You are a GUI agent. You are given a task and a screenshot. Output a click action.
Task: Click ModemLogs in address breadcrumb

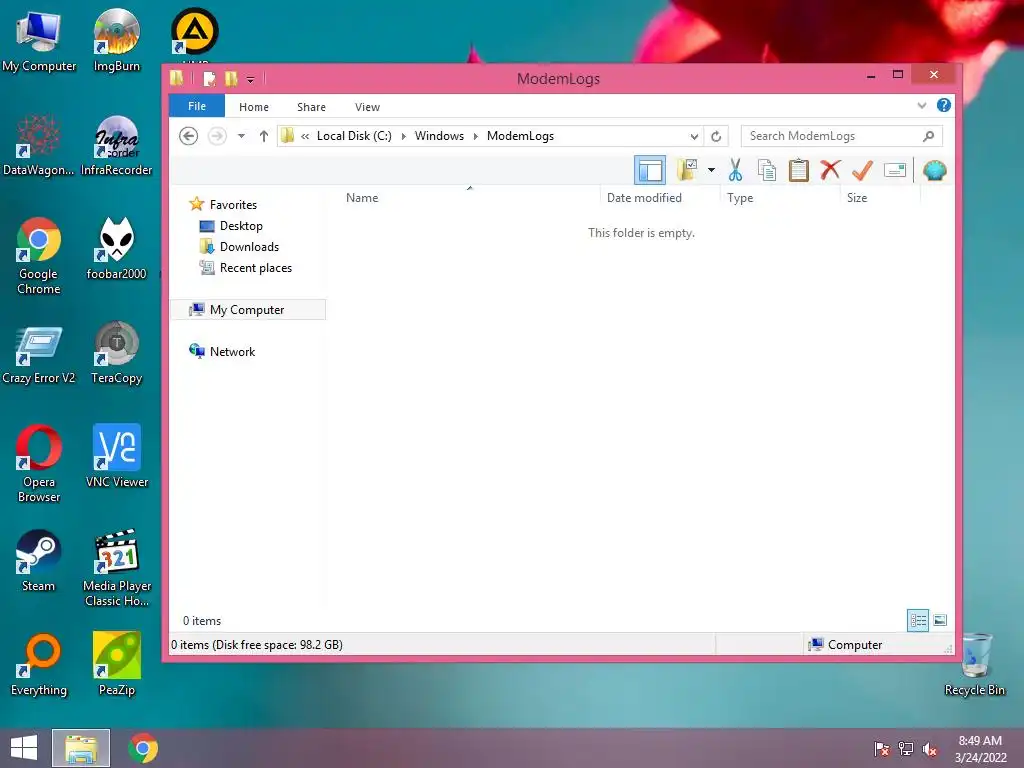[x=520, y=136]
